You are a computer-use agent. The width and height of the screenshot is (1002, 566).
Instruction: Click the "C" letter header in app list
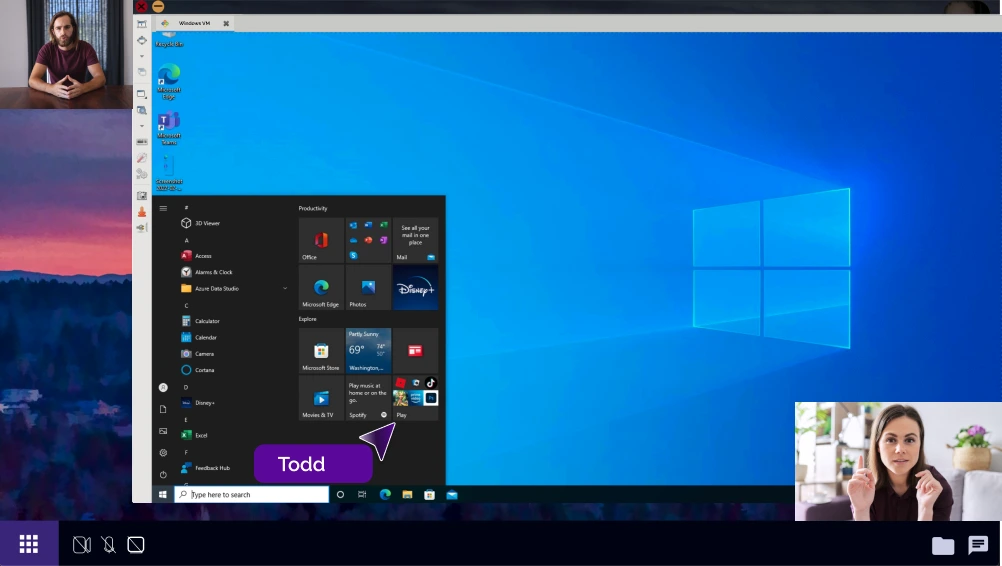point(187,305)
